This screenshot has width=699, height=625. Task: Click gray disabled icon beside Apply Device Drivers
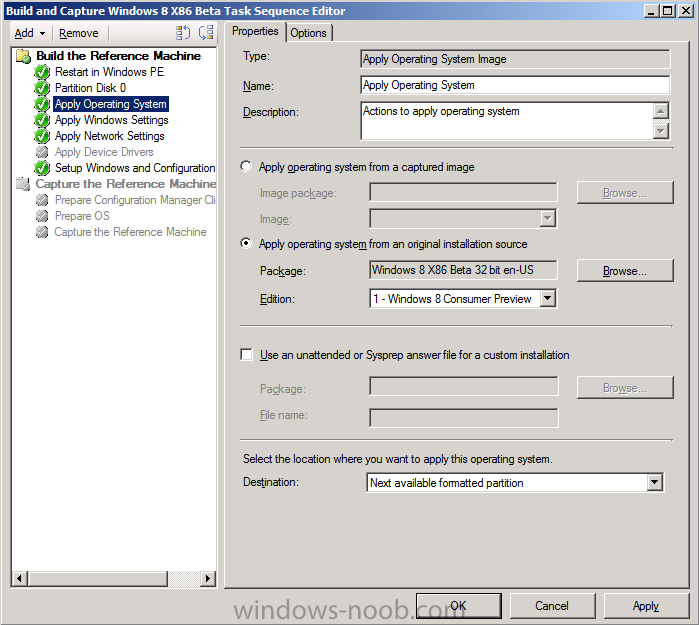42,152
